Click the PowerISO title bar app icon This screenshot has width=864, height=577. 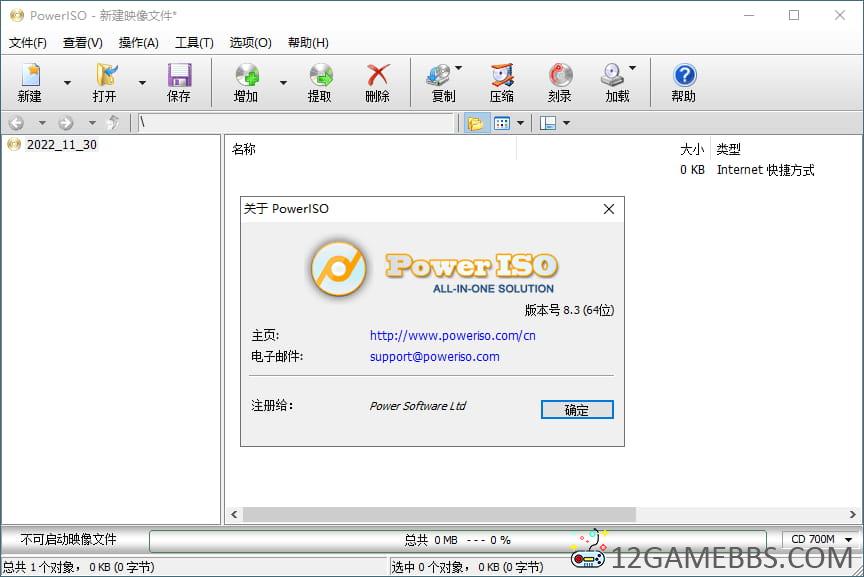click(17, 15)
